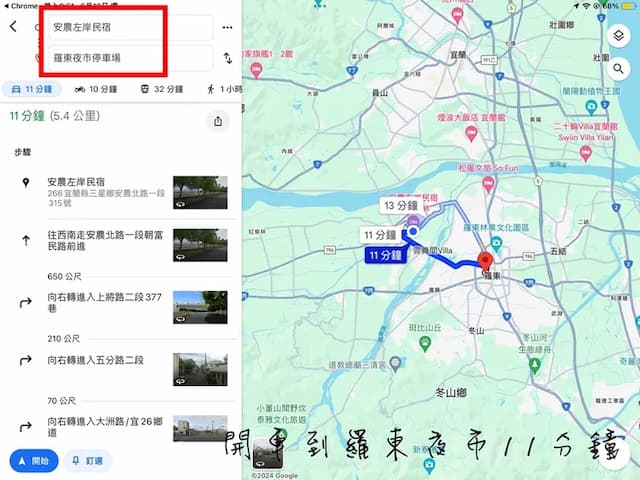Share the route using the share icon
Viewport: 640px width, 480px height.
click(x=218, y=121)
